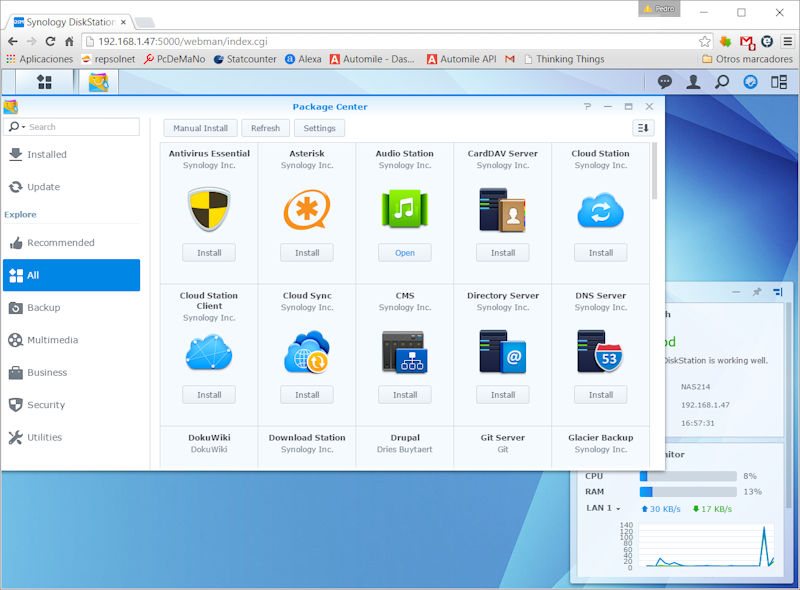Click the widget panel options icon
This screenshot has height=590, width=800.
click(778, 292)
